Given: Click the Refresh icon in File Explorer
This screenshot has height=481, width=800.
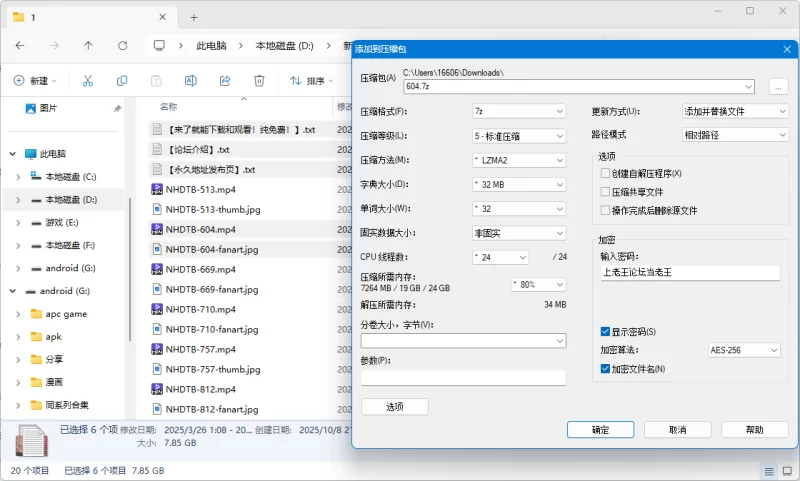Looking at the screenshot, I should [x=122, y=45].
